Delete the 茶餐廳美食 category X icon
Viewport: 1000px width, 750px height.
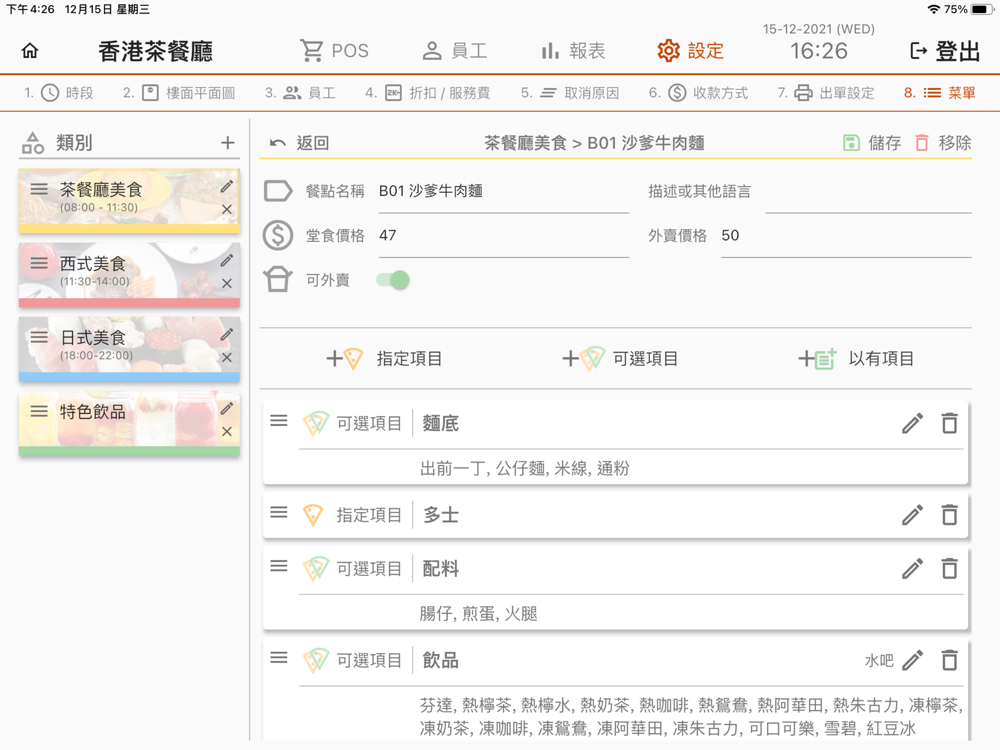click(226, 209)
